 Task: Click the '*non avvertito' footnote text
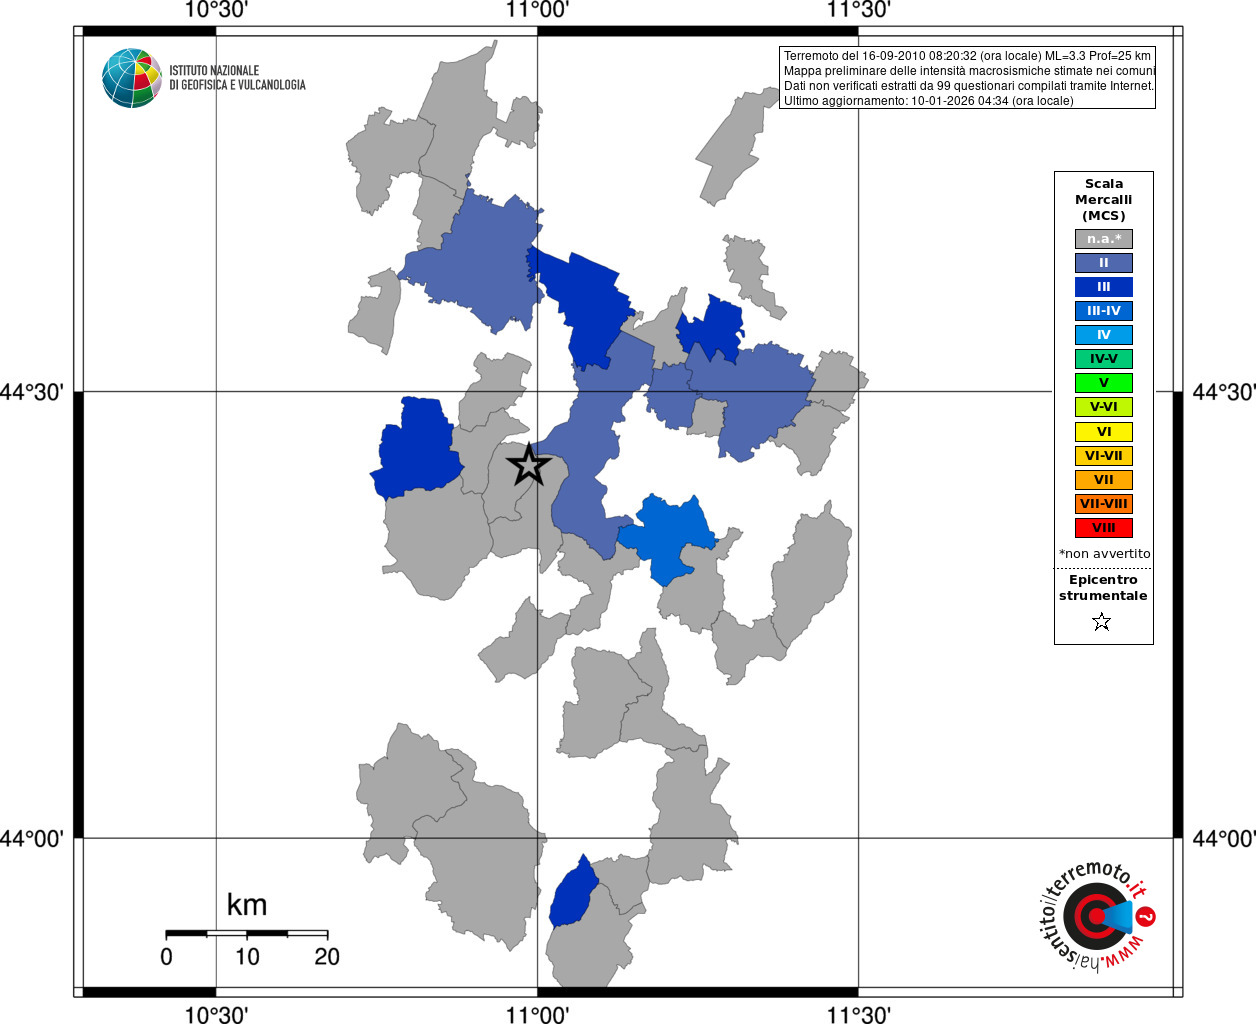coord(1104,554)
